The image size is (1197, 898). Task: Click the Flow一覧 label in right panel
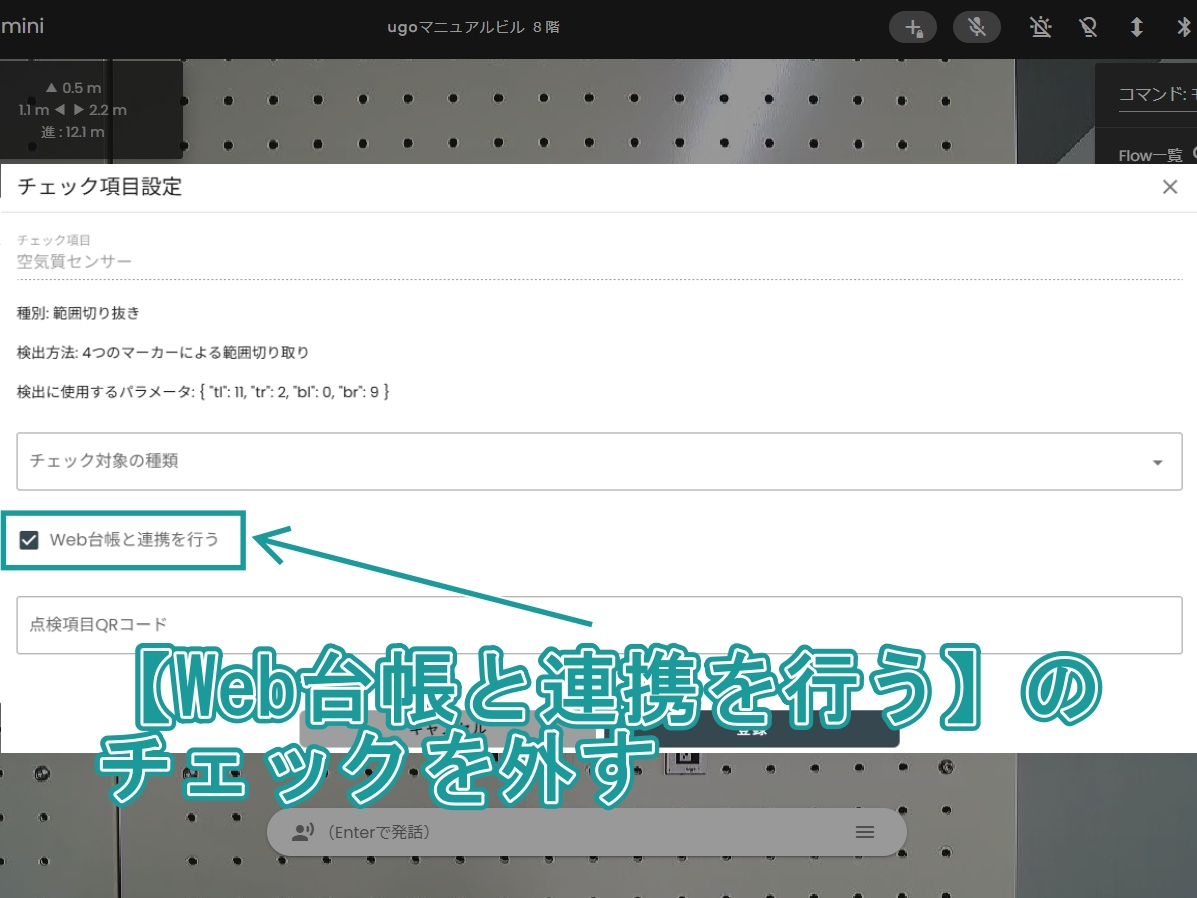tap(1150, 156)
